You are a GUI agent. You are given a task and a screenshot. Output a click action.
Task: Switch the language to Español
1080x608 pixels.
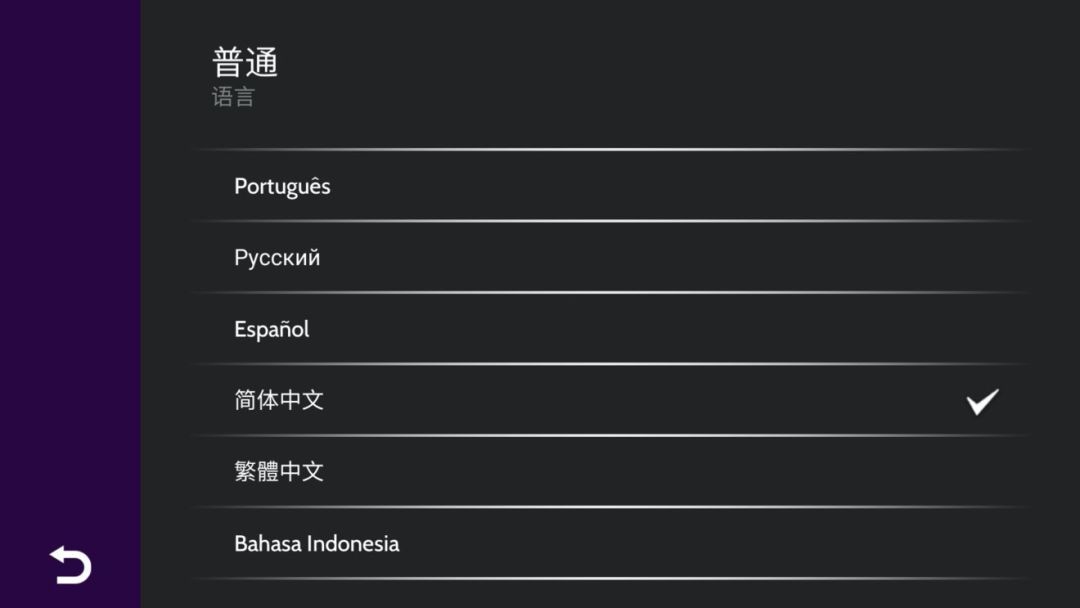click(272, 330)
